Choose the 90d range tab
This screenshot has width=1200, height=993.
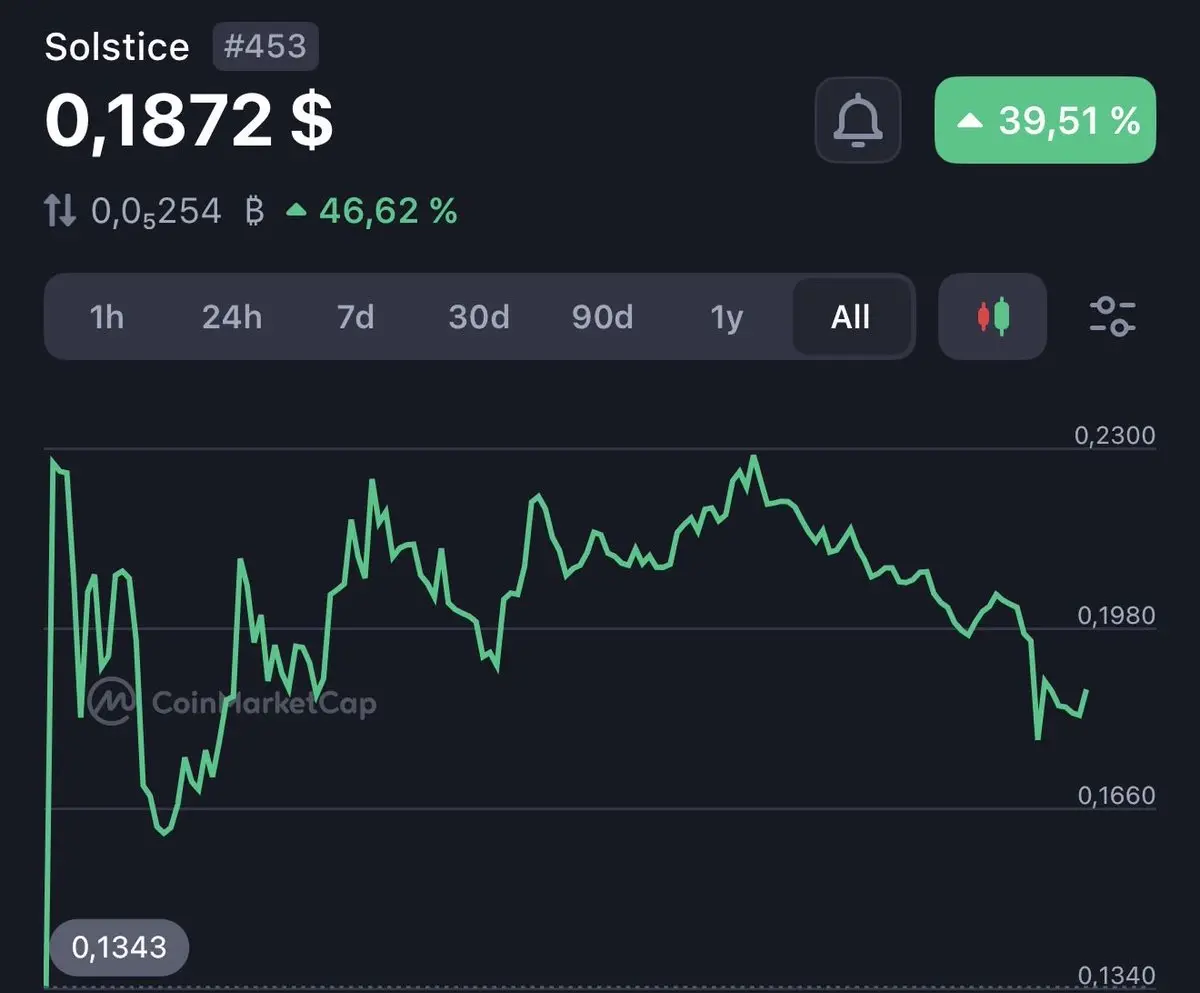tap(602, 317)
